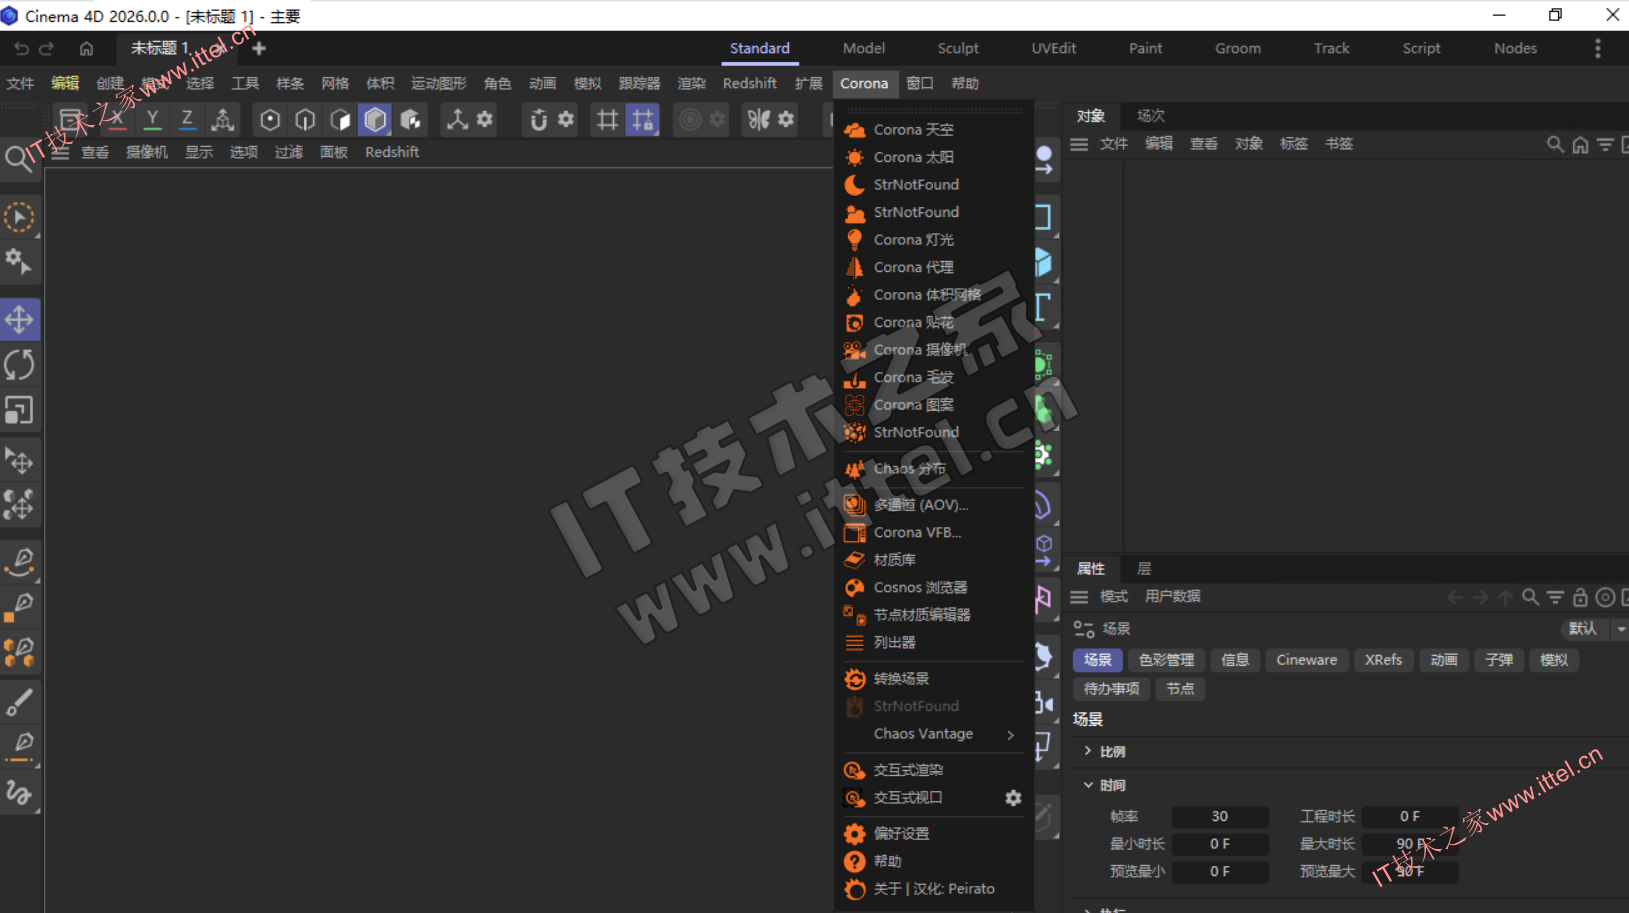Collapse the 时间 section
The height and width of the screenshot is (913, 1629).
click(x=1088, y=785)
